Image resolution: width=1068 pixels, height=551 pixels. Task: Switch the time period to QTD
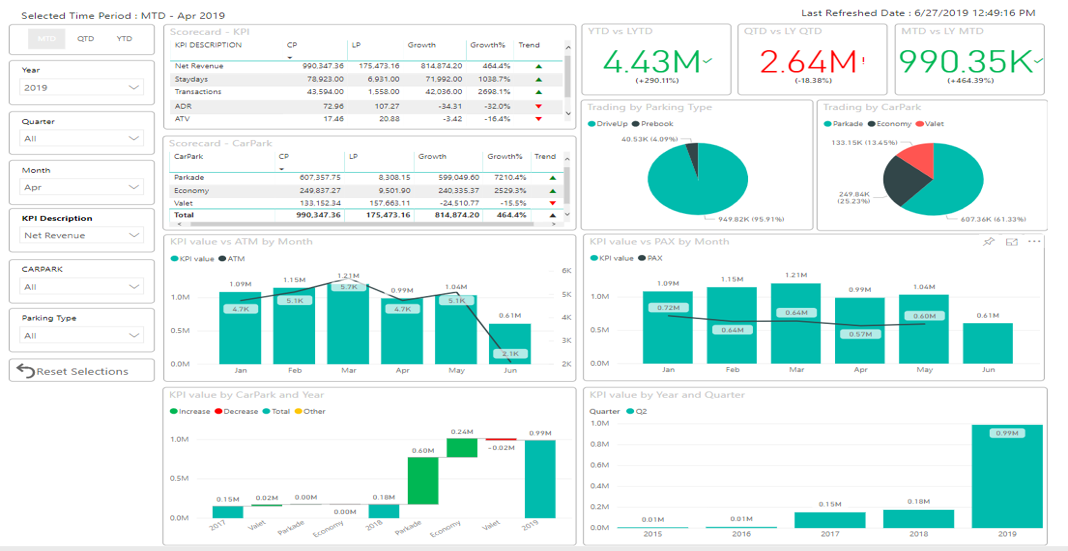[86, 39]
